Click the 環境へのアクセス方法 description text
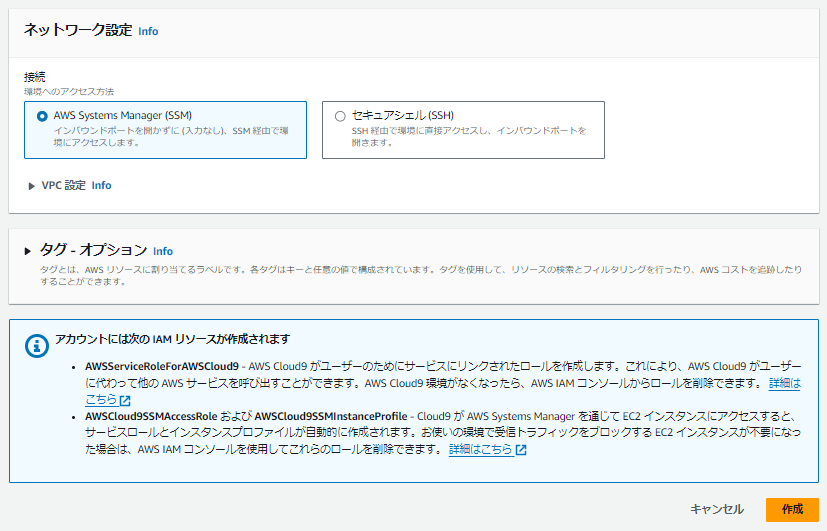 click(x=69, y=92)
